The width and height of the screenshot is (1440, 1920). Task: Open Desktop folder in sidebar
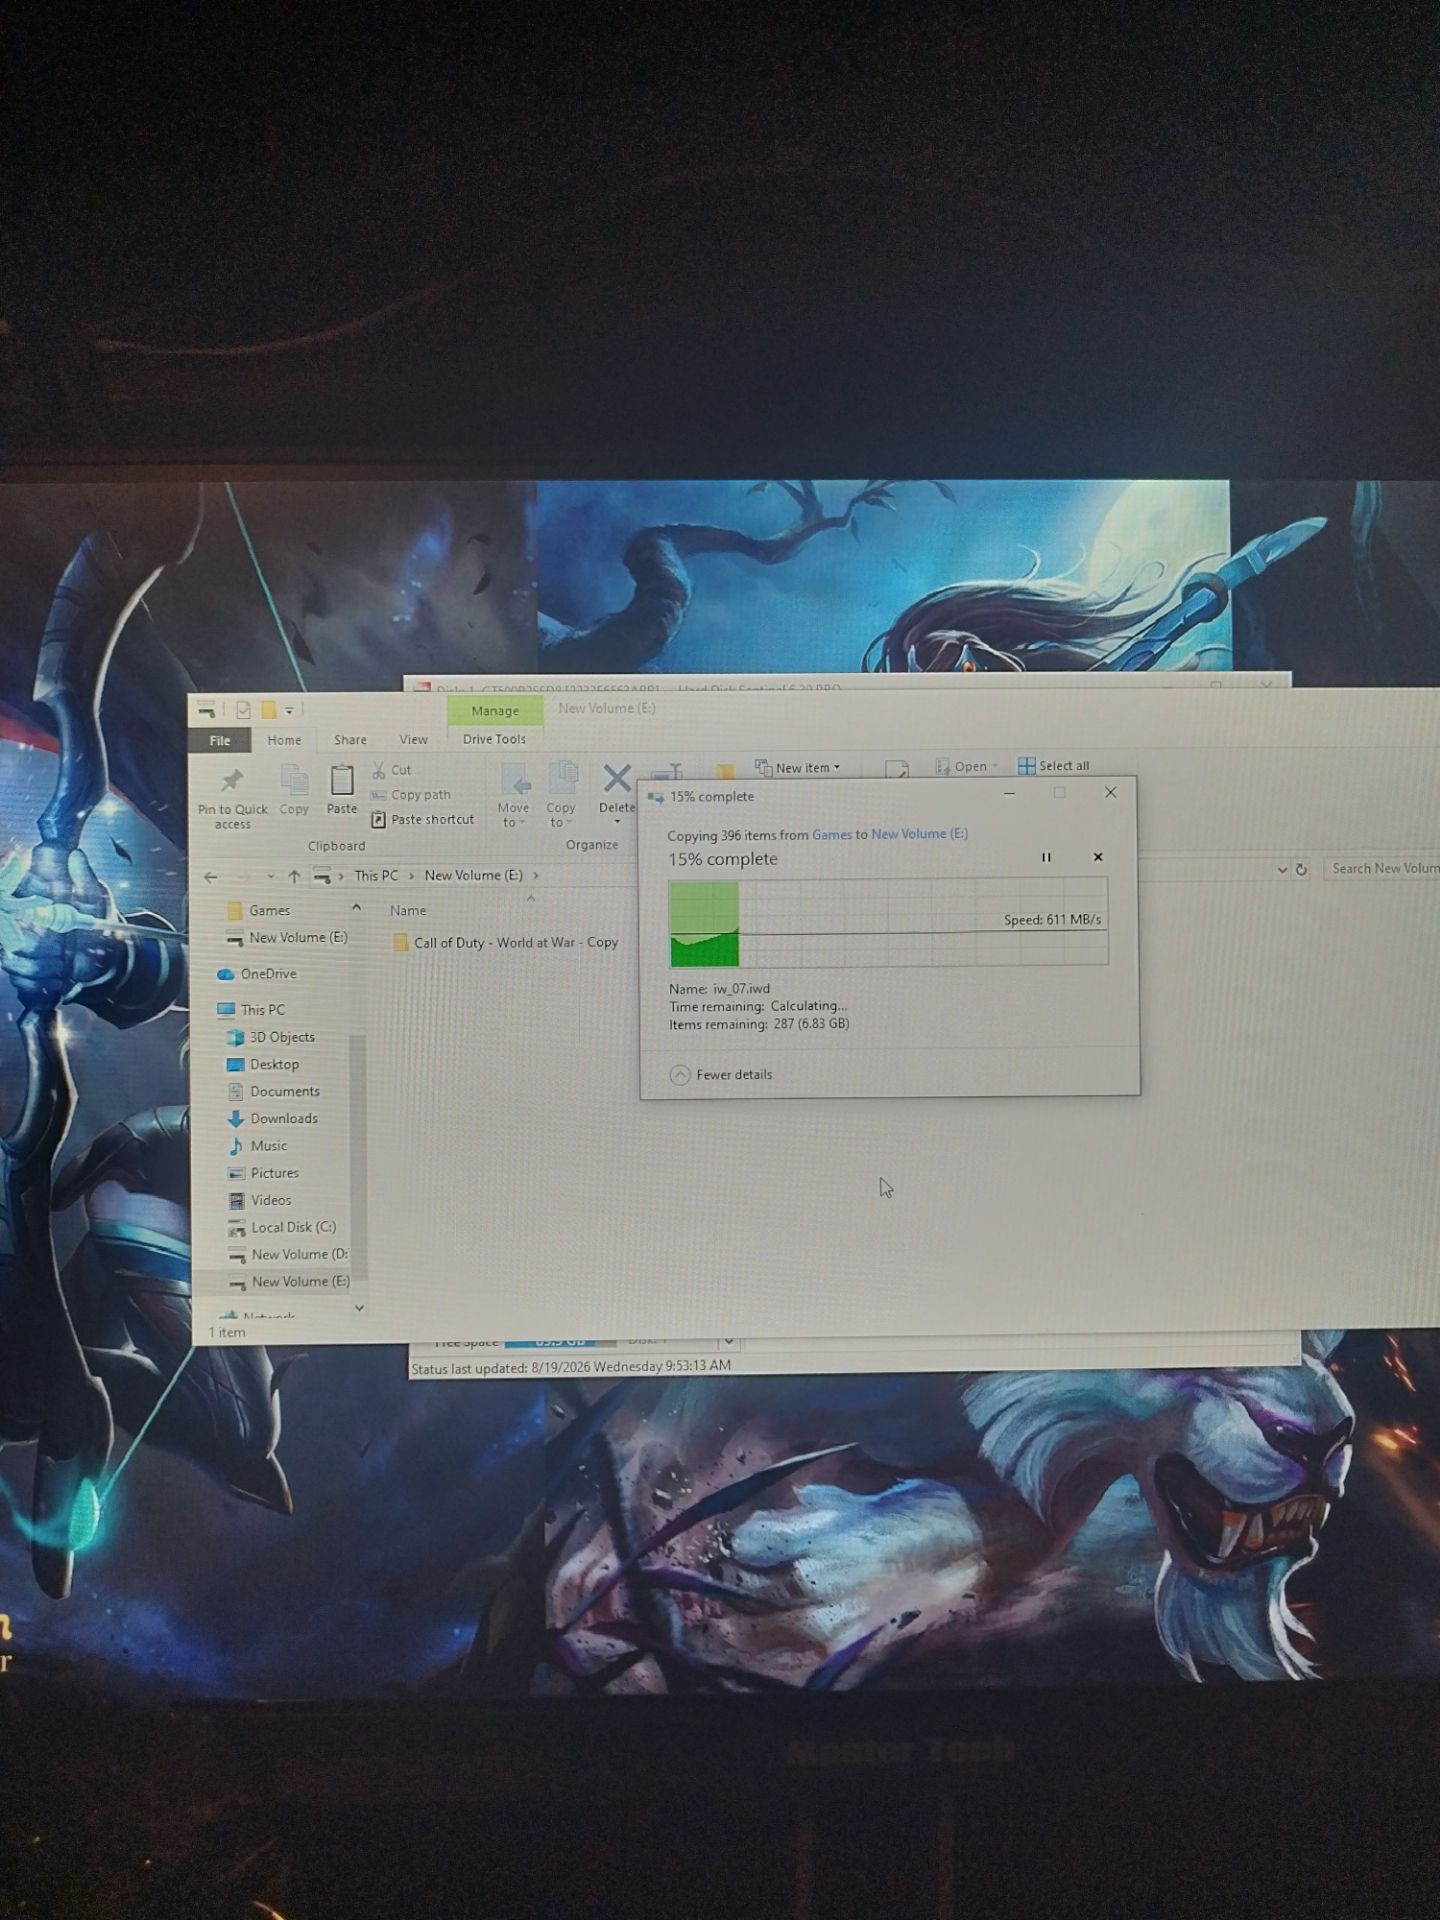pyautogui.click(x=264, y=1065)
